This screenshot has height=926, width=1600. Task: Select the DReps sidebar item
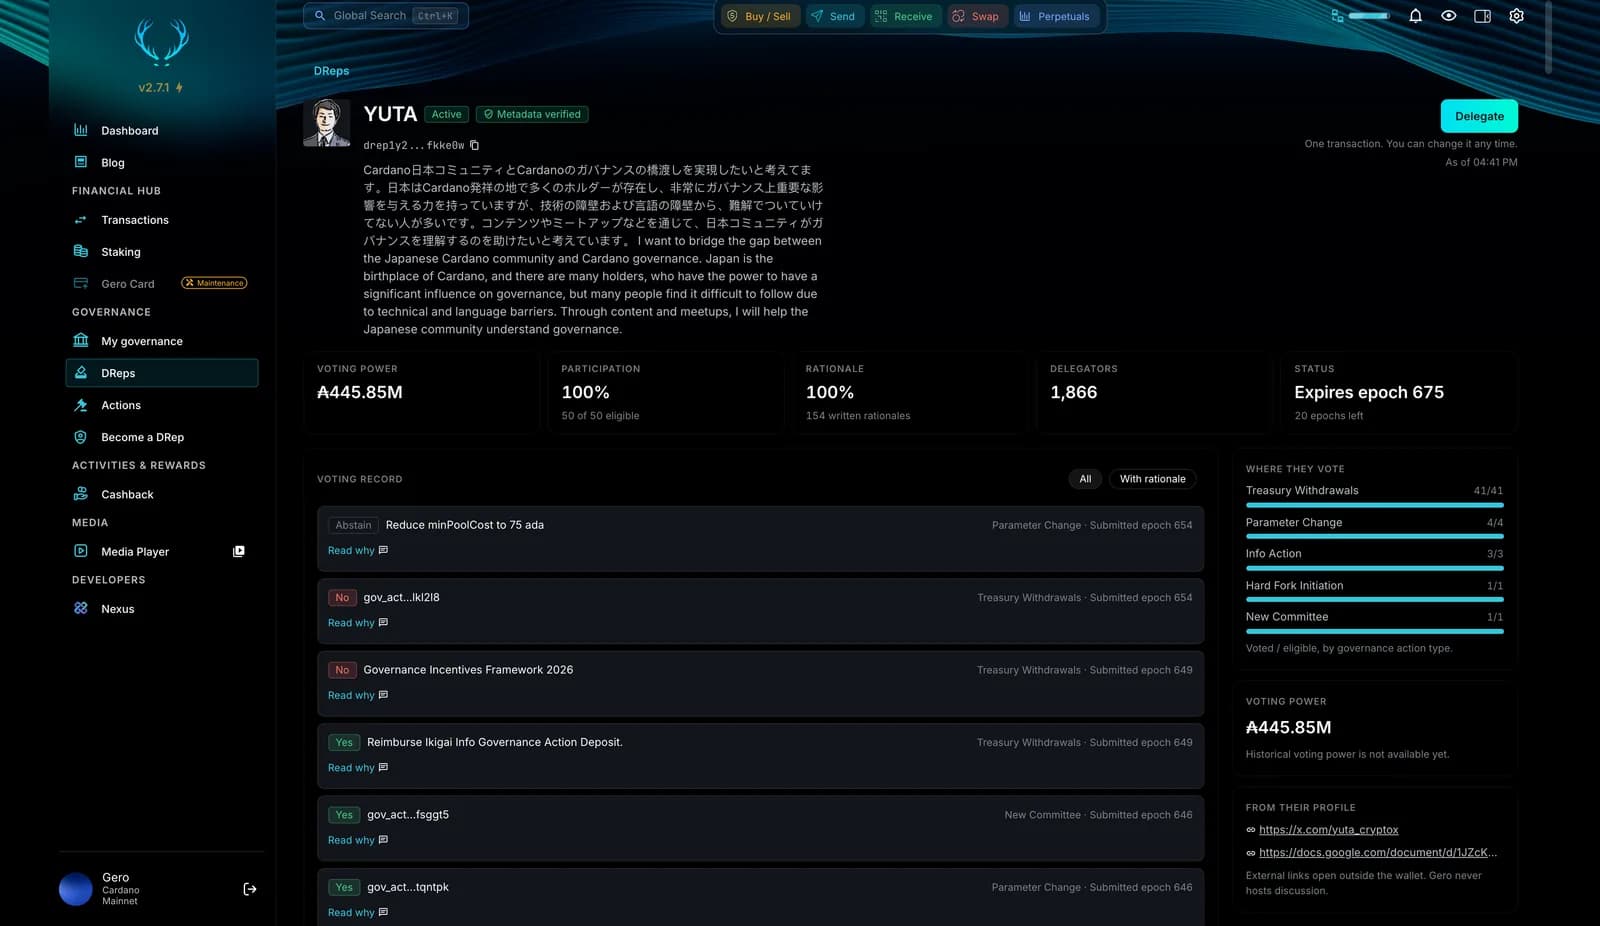[162, 373]
